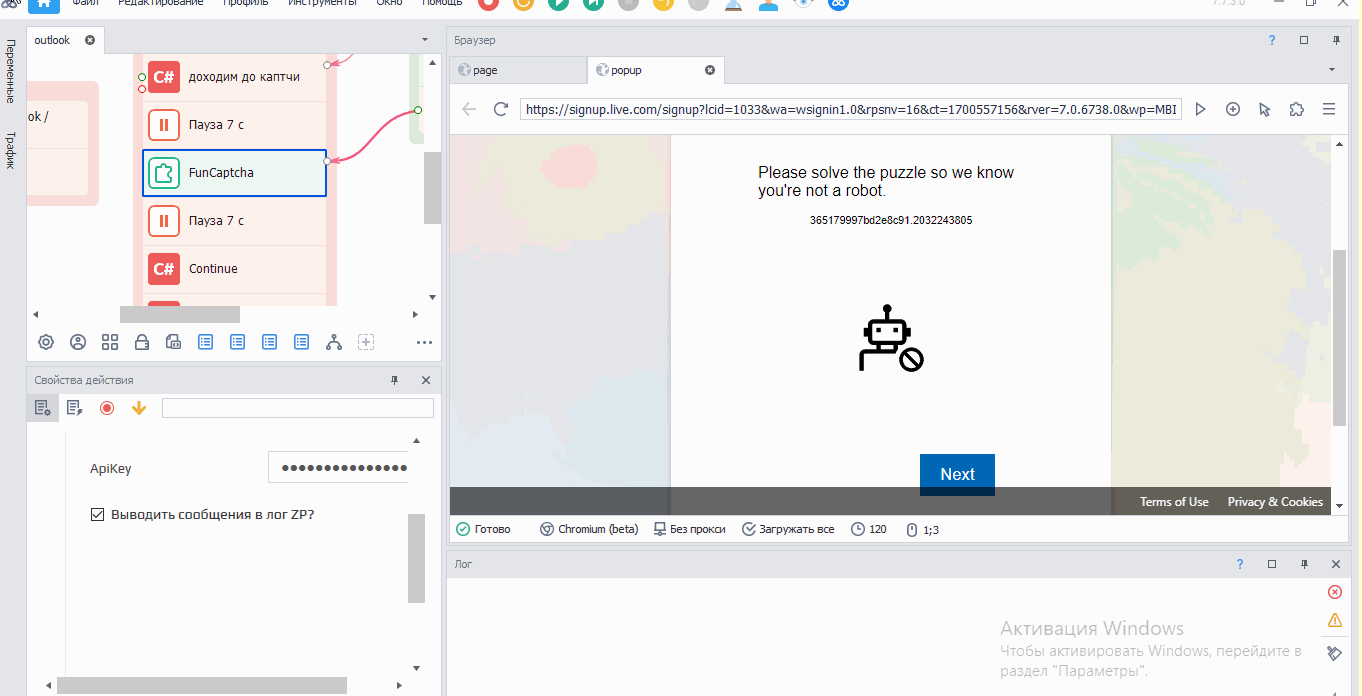The width and height of the screenshot is (1362, 696).
Task: Click the branch tree icon in project toolbar
Action: pyautogui.click(x=334, y=342)
